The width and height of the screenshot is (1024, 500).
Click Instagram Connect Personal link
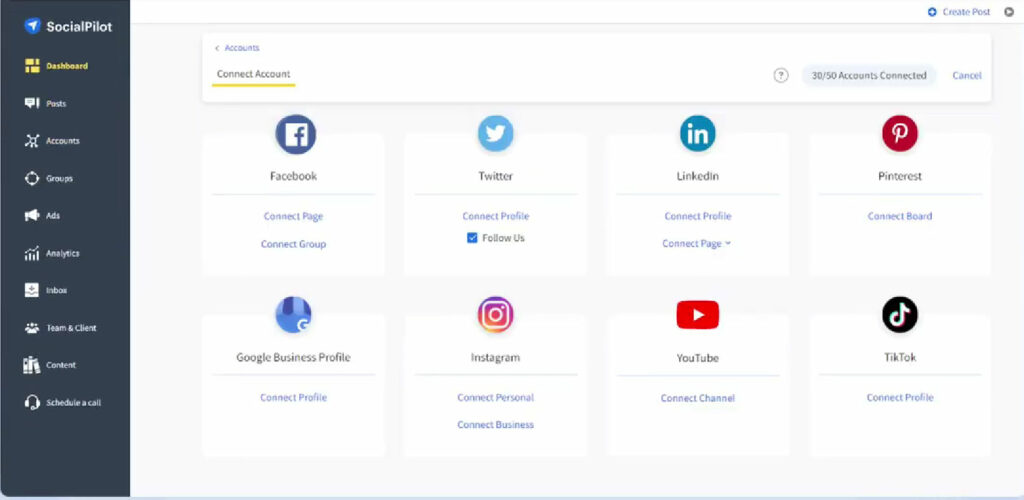(496, 398)
